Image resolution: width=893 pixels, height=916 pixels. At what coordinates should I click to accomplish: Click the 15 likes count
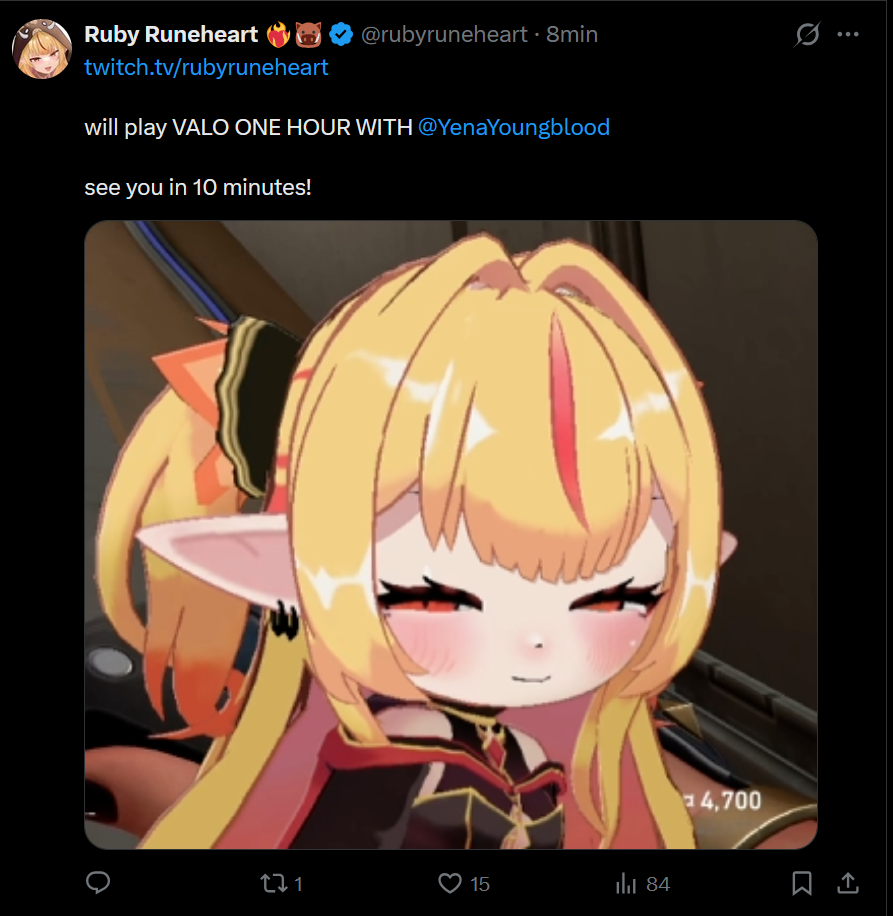coord(479,884)
